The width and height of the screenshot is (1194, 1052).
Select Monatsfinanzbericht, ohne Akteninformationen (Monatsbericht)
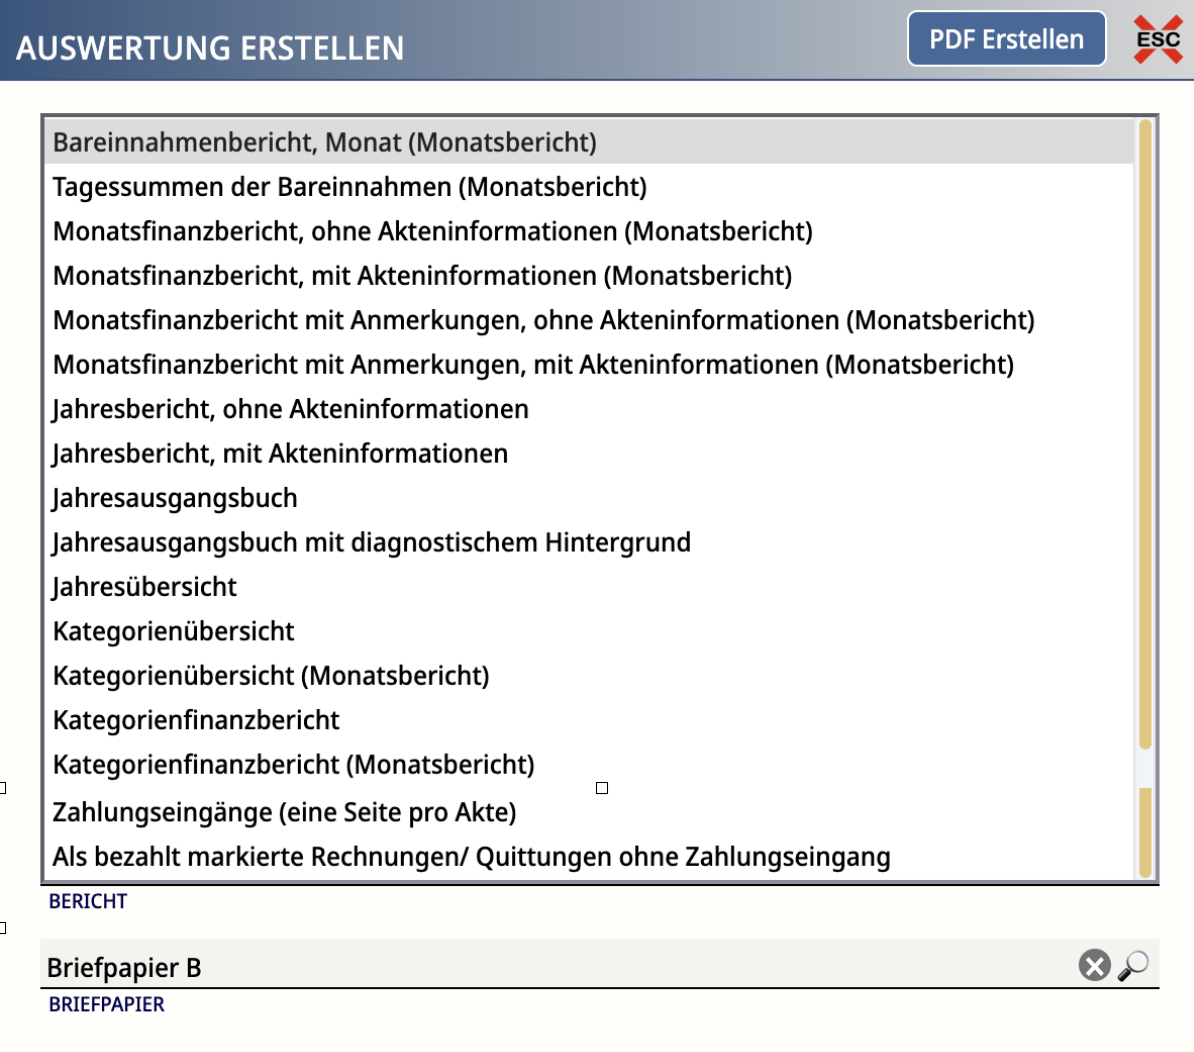pos(432,232)
